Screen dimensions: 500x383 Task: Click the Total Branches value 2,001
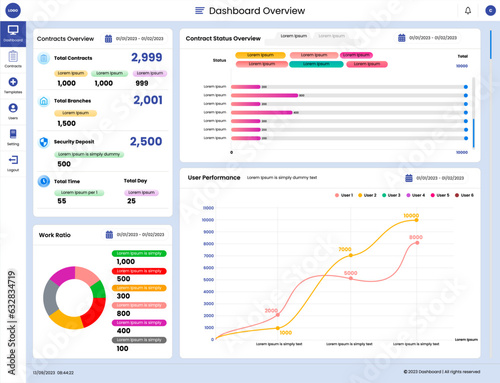tap(148, 100)
